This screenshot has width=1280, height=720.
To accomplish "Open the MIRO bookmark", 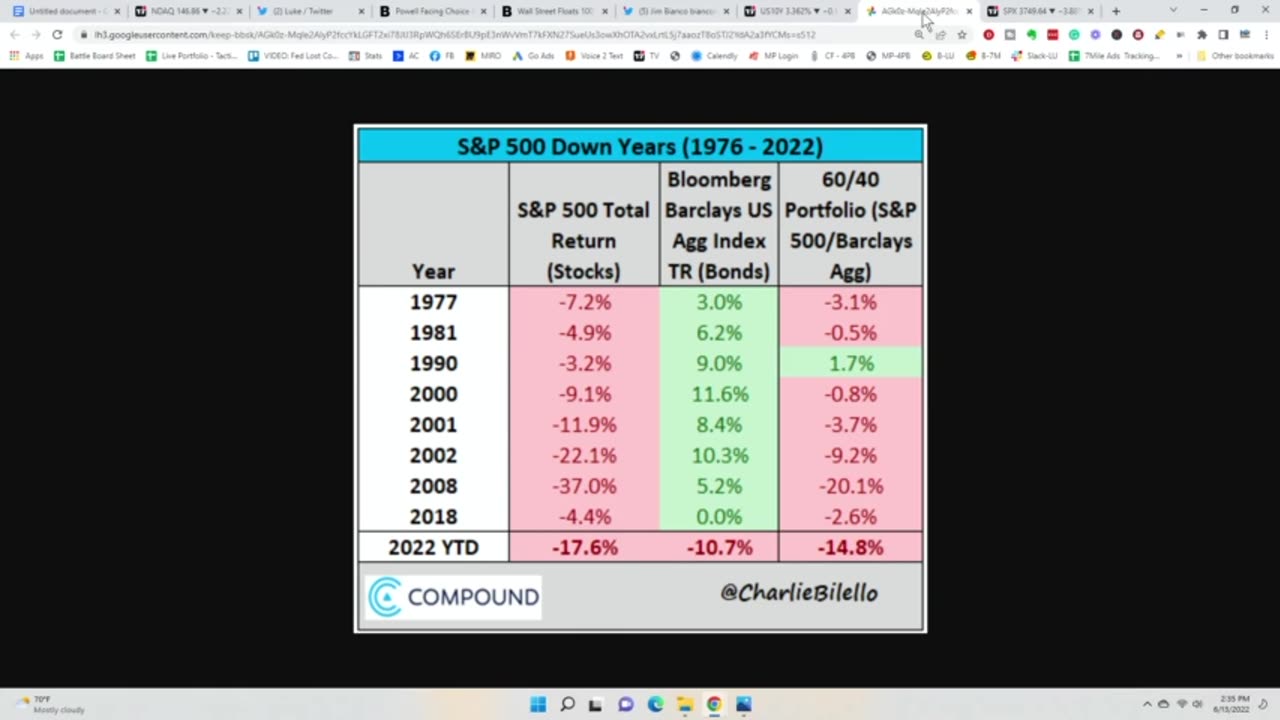I will pyautogui.click(x=483, y=56).
